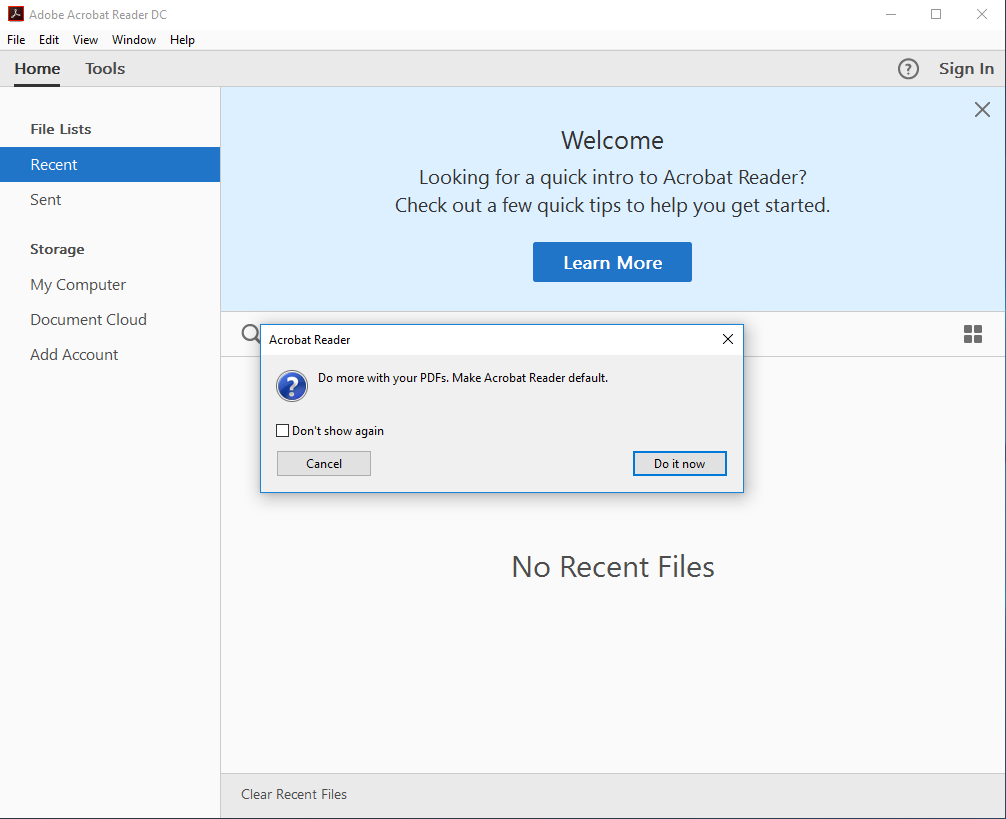Click the Sign In link

pyautogui.click(x=966, y=69)
